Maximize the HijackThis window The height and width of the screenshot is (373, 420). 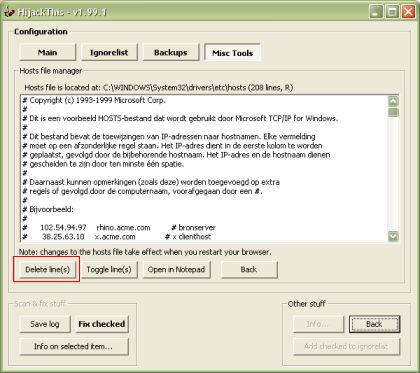coord(392,12)
